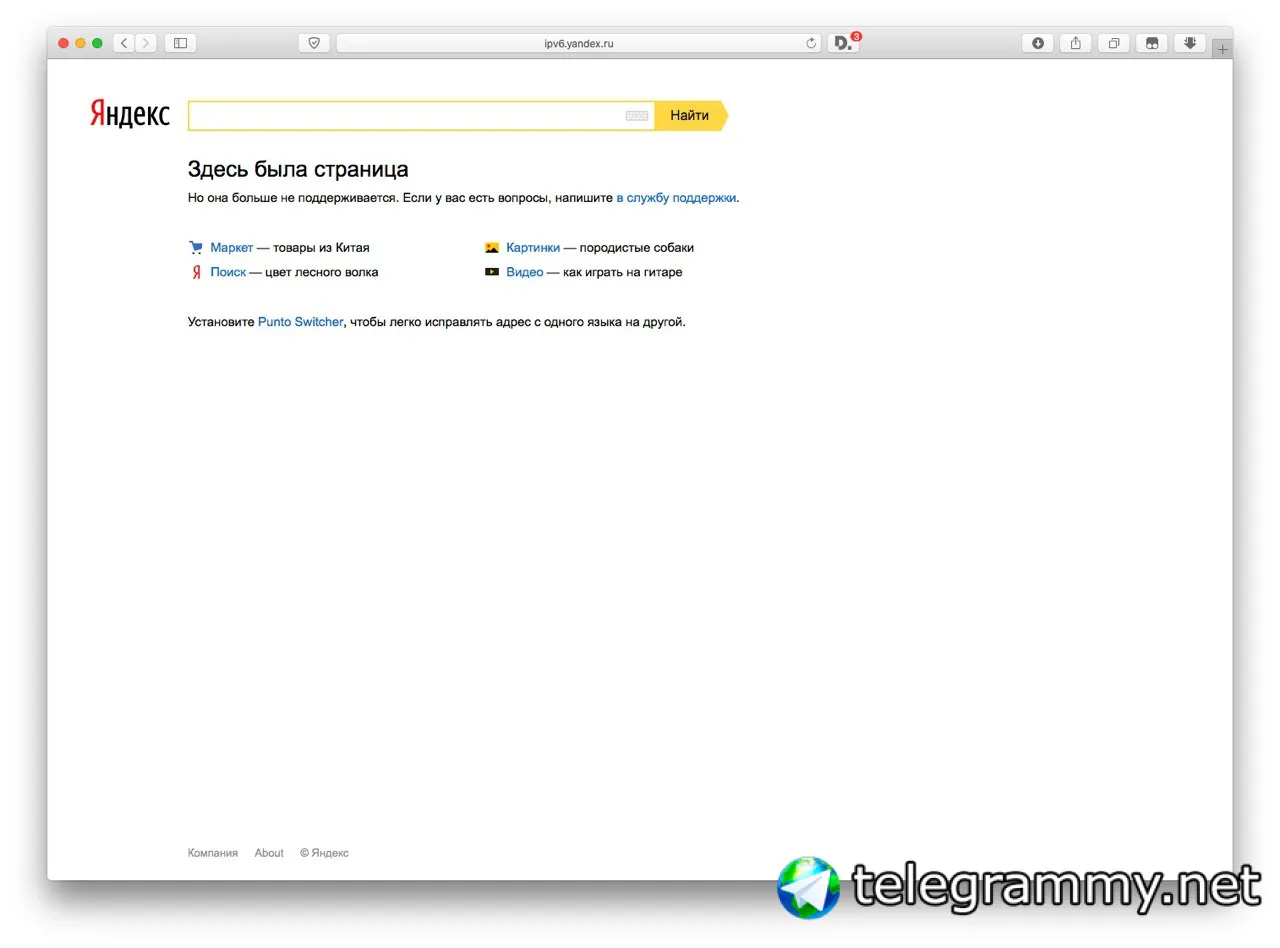Click the Найти search button

pos(690,116)
